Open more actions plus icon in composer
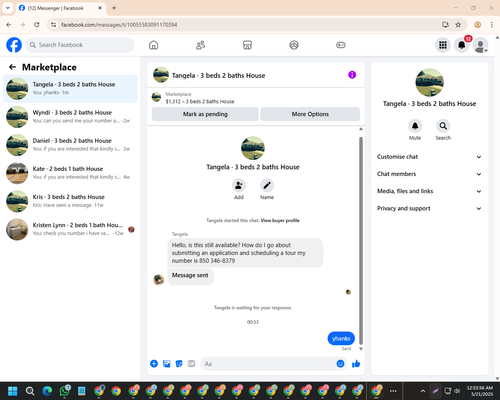500x400 pixels. click(154, 364)
